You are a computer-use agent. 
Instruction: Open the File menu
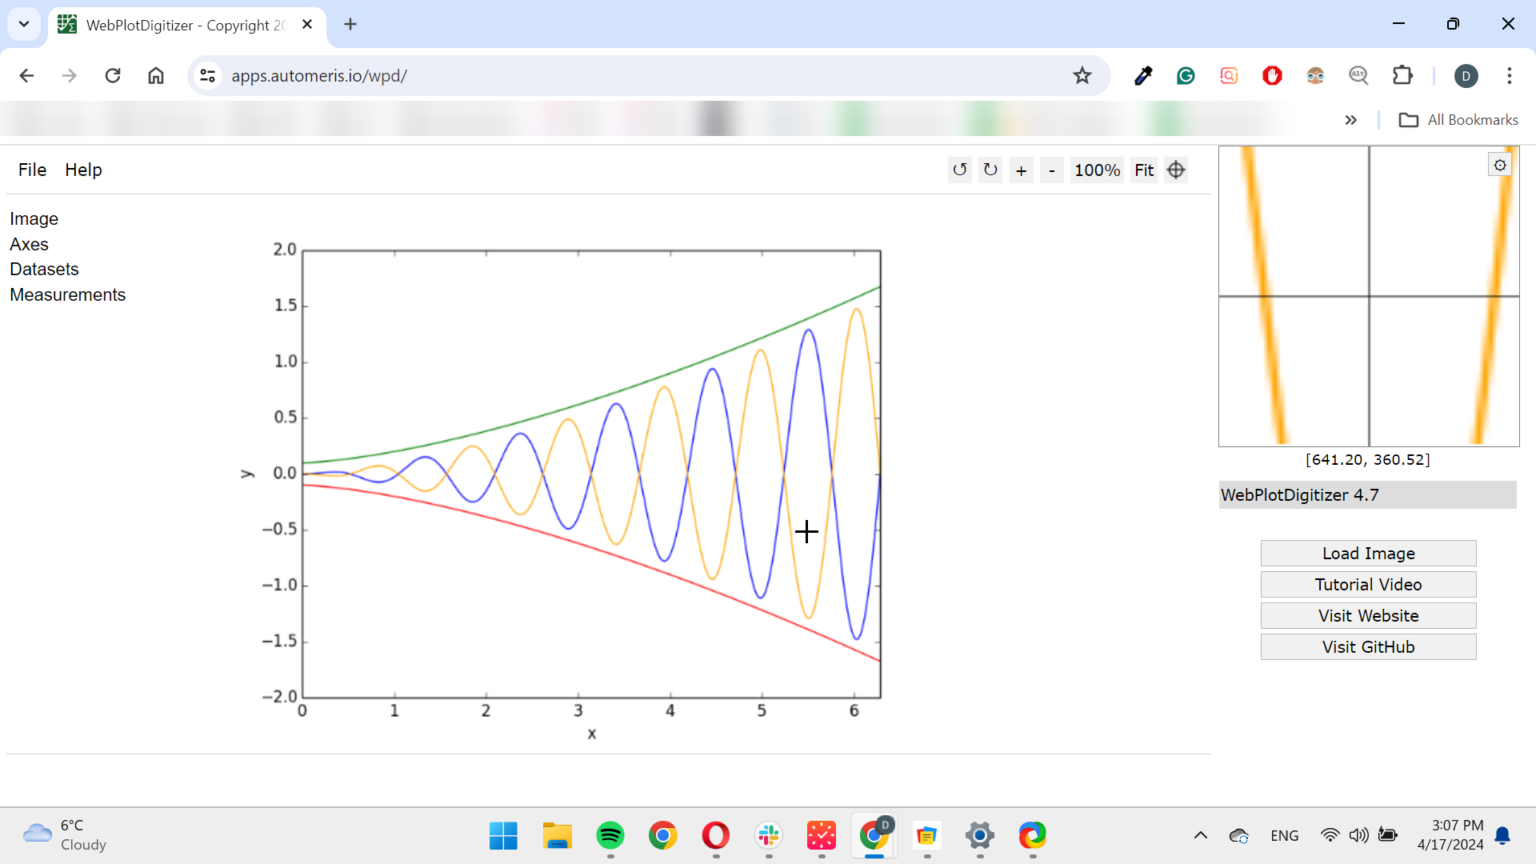tap(31, 169)
